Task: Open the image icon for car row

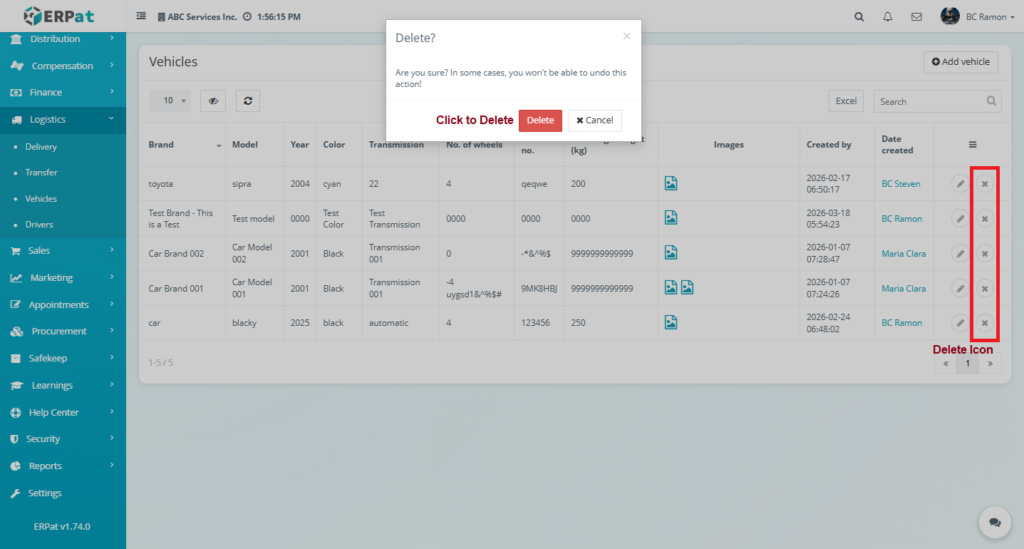Action: [671, 323]
